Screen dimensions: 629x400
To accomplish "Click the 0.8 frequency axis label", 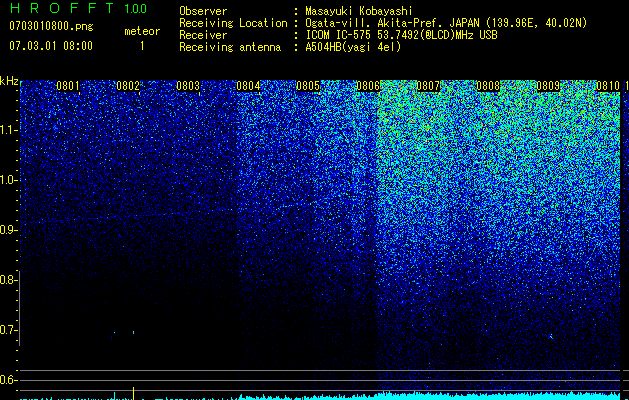I will point(8,280).
